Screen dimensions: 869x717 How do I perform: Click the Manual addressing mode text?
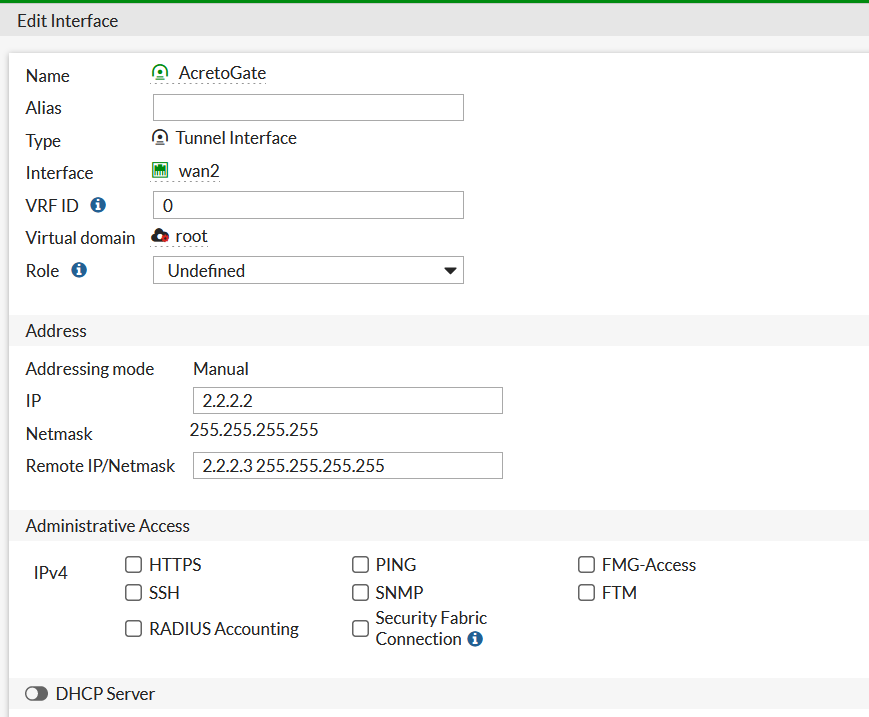pos(221,368)
